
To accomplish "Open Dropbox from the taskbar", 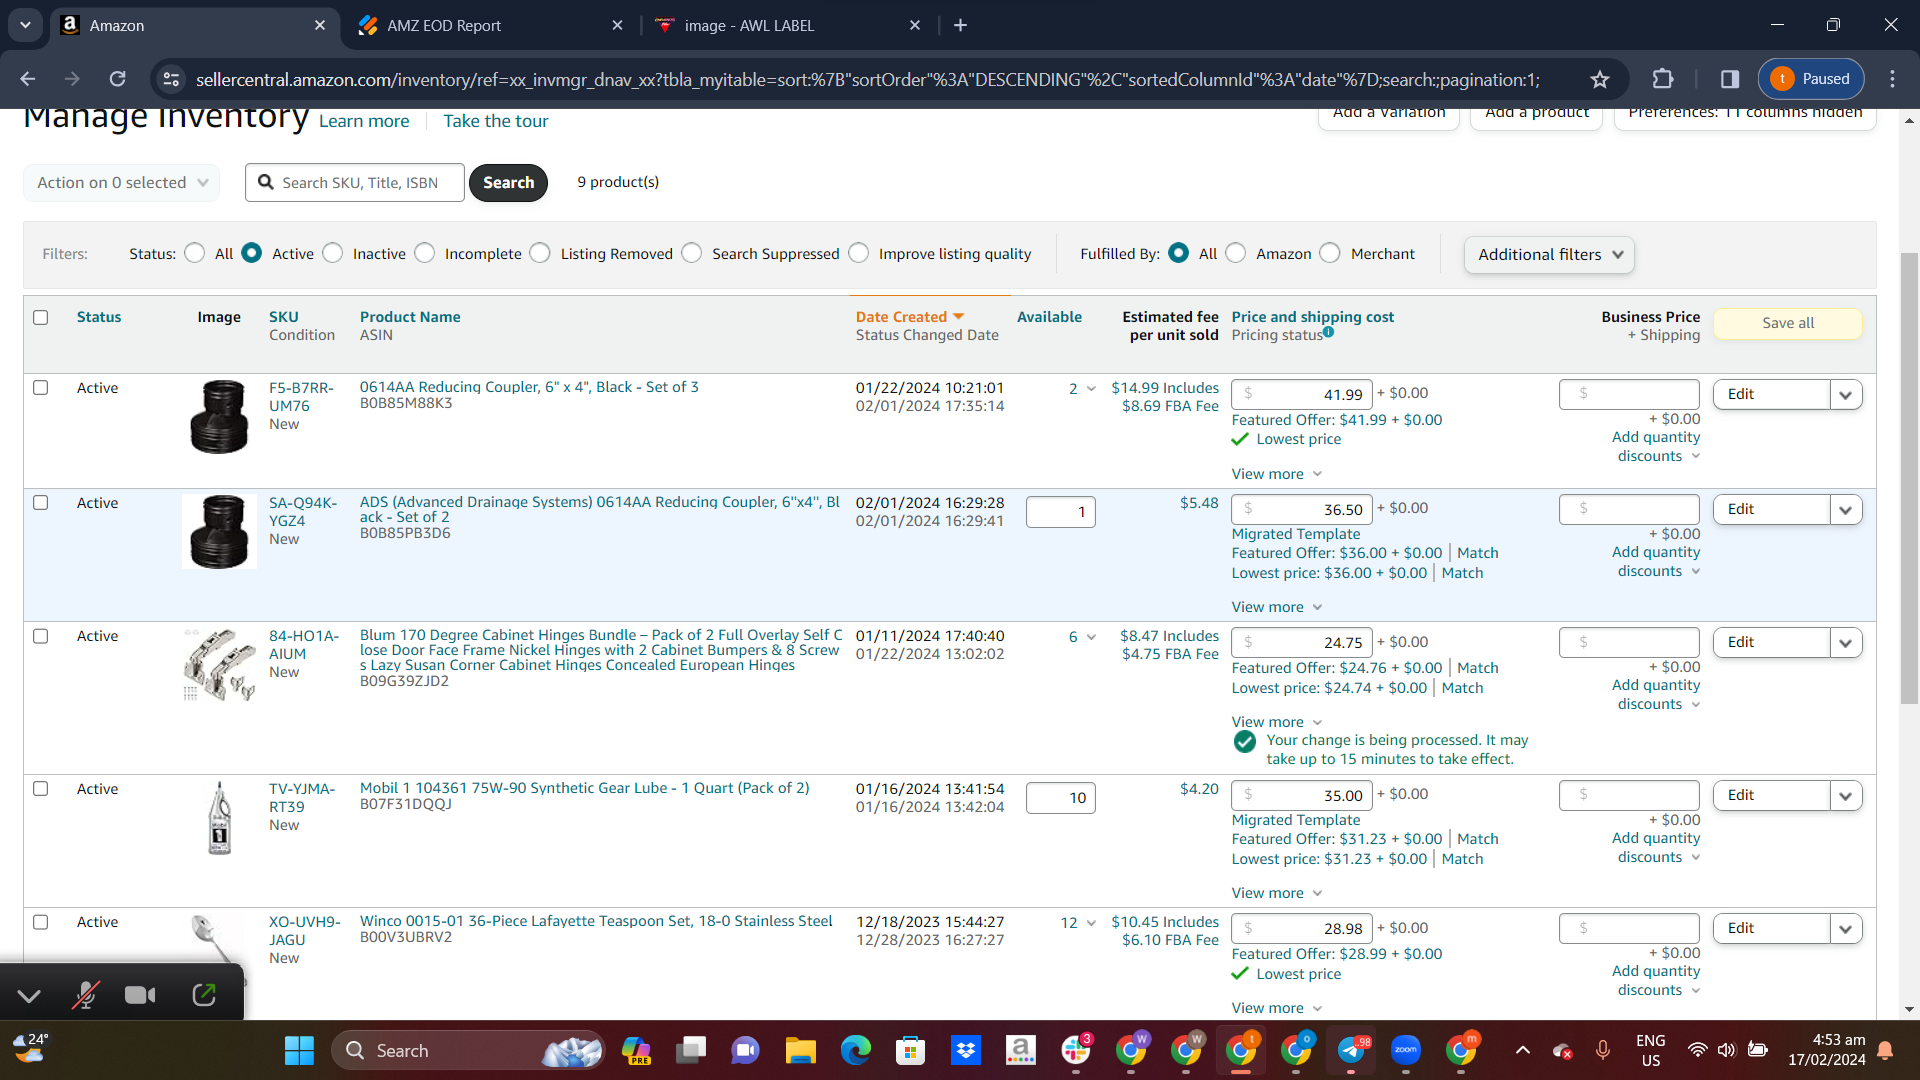I will pos(966,1051).
